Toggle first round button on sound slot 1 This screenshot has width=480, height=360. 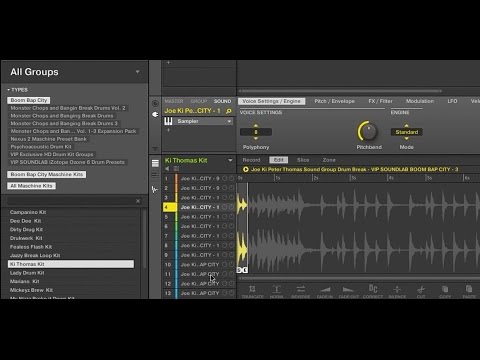click(225, 178)
